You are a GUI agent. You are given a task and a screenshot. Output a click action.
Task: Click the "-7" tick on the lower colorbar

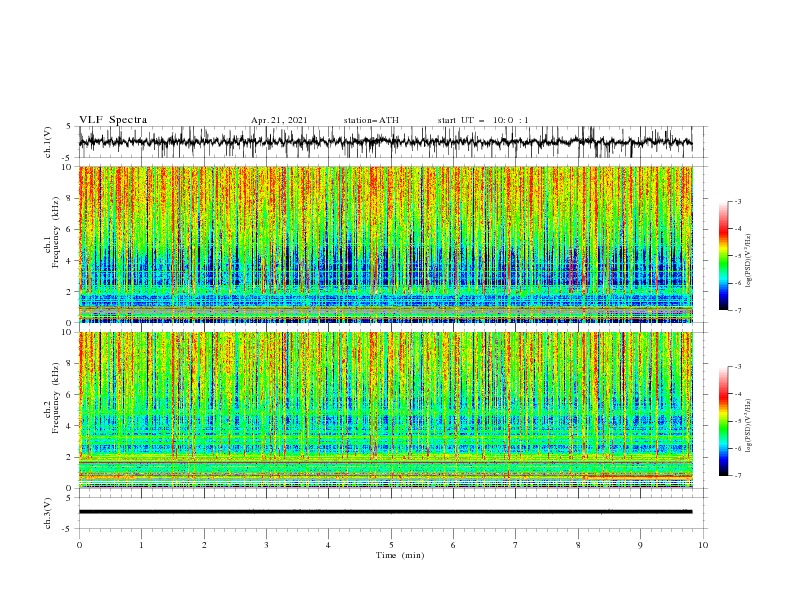738,476
